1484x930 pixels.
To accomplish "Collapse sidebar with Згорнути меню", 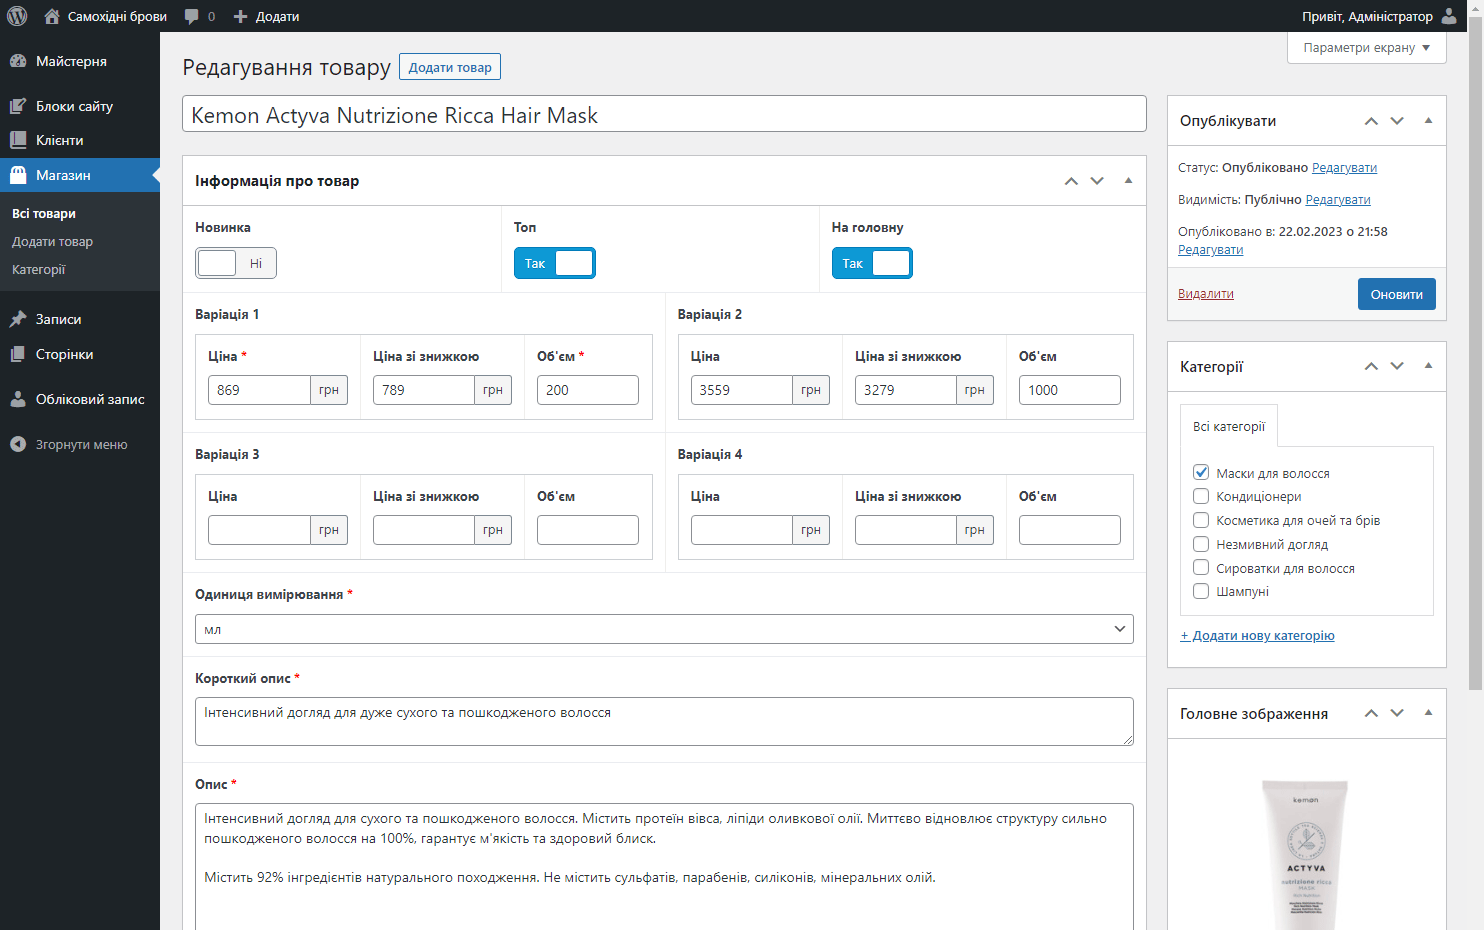I will 81,444.
